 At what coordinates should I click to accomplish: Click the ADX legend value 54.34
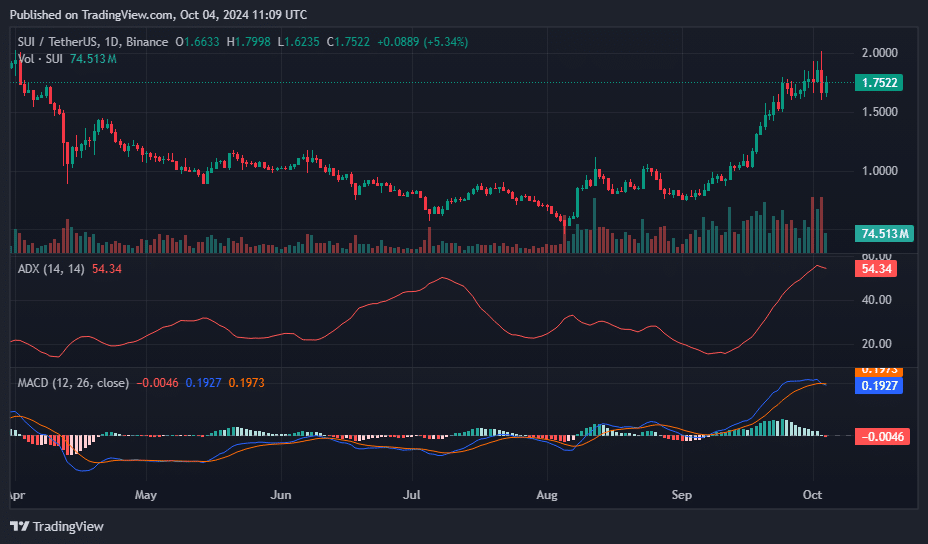click(x=107, y=269)
